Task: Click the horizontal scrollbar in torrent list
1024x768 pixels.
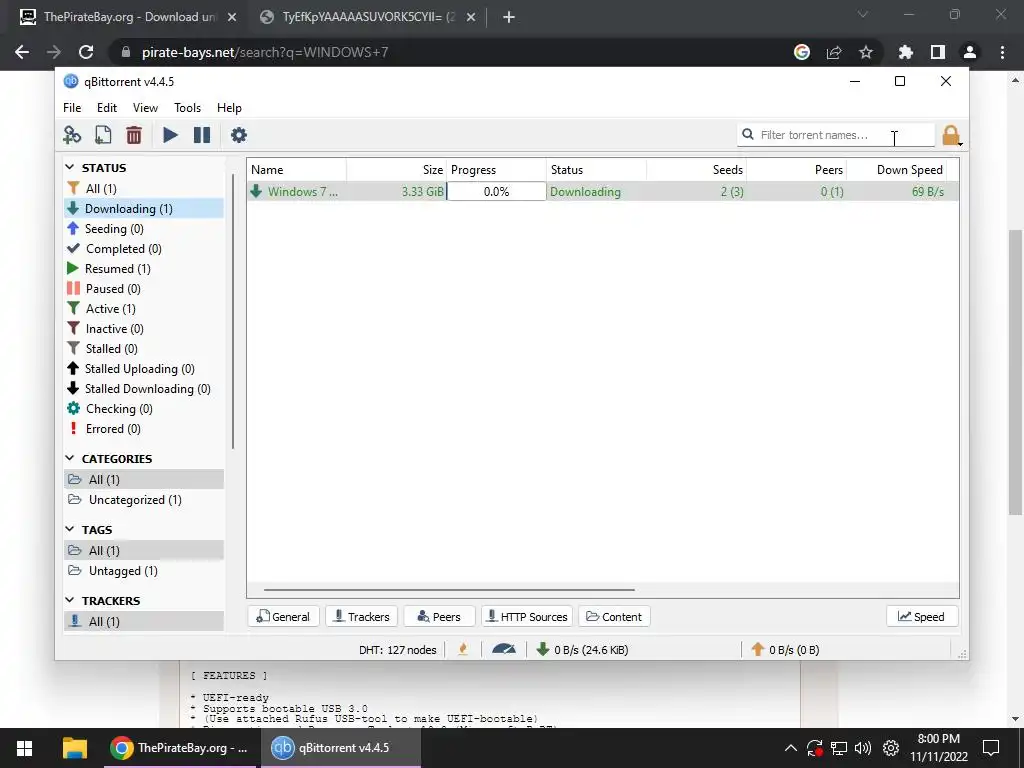Action: pyautogui.click(x=449, y=590)
